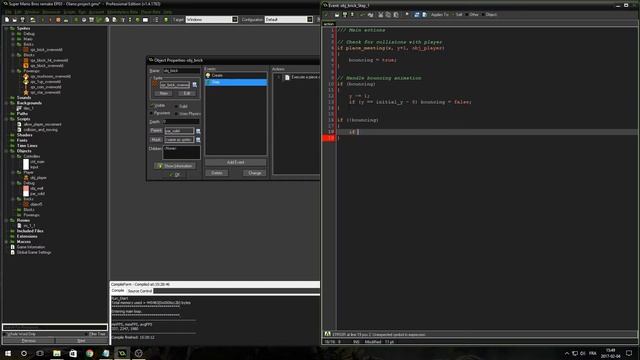The image size is (640, 360).
Task: Collapse the Rooms folder in resource tree
Action: (6, 220)
